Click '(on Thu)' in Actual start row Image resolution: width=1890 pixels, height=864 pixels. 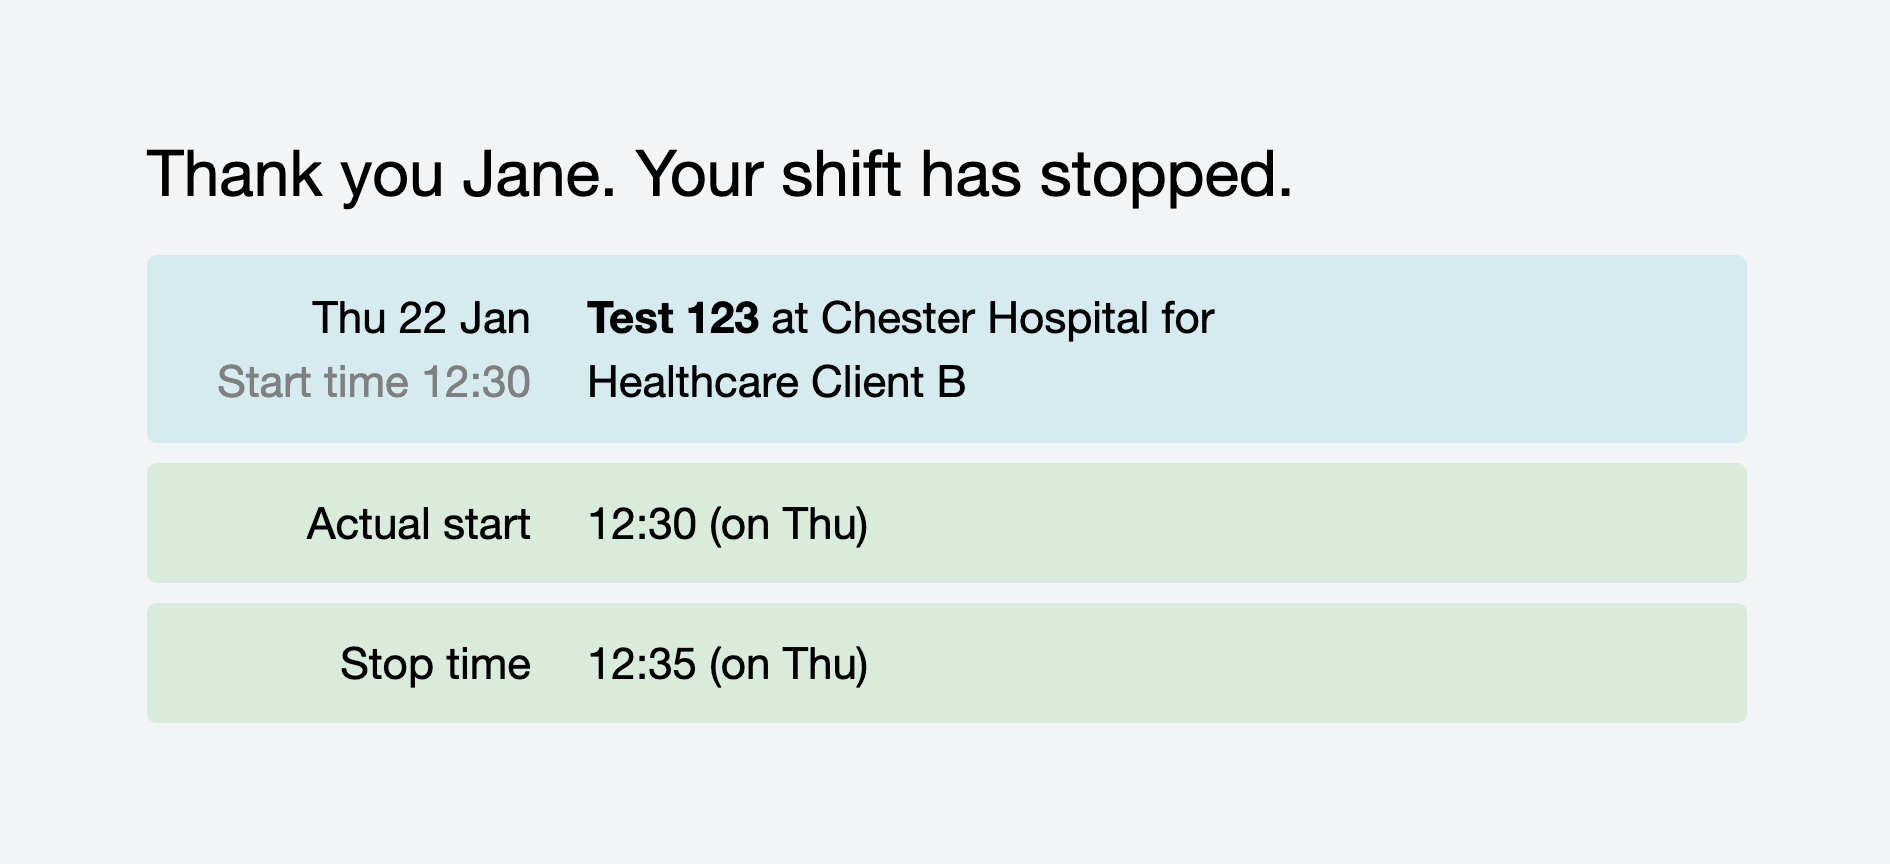pos(788,524)
